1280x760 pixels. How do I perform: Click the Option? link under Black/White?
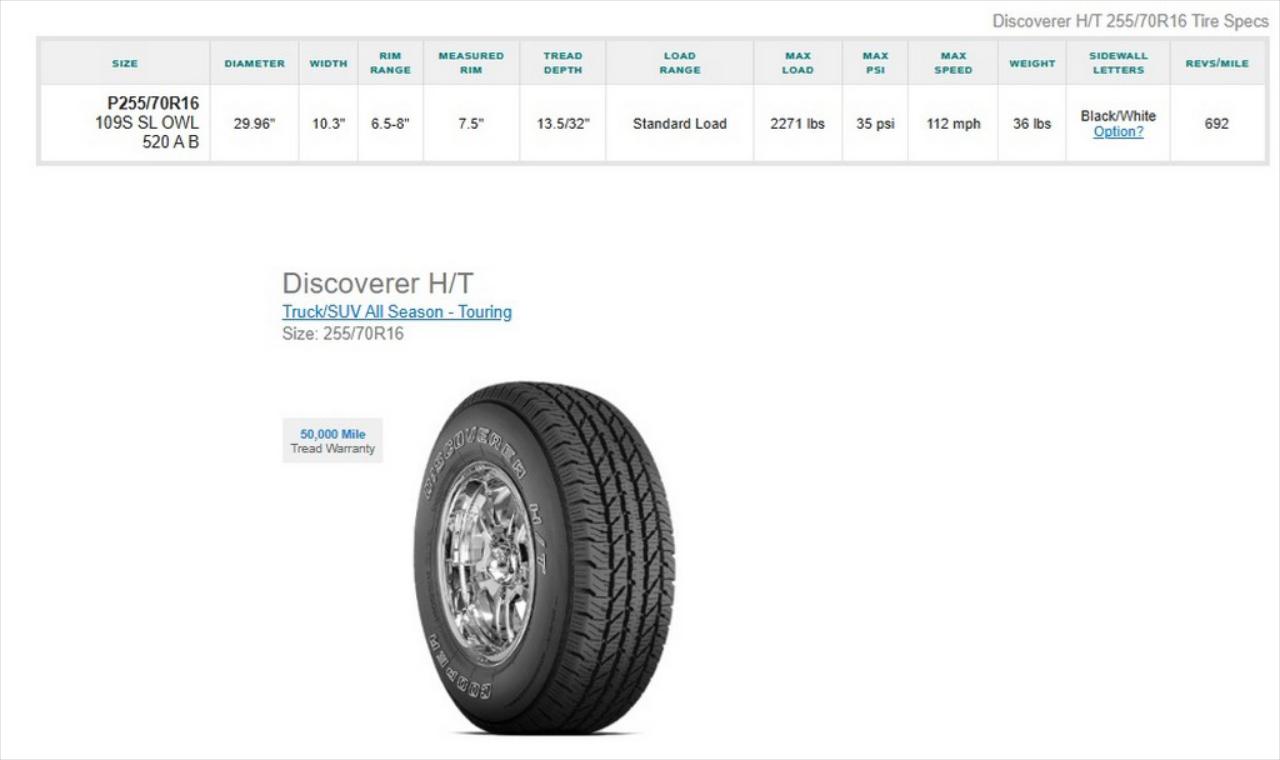tap(1118, 132)
